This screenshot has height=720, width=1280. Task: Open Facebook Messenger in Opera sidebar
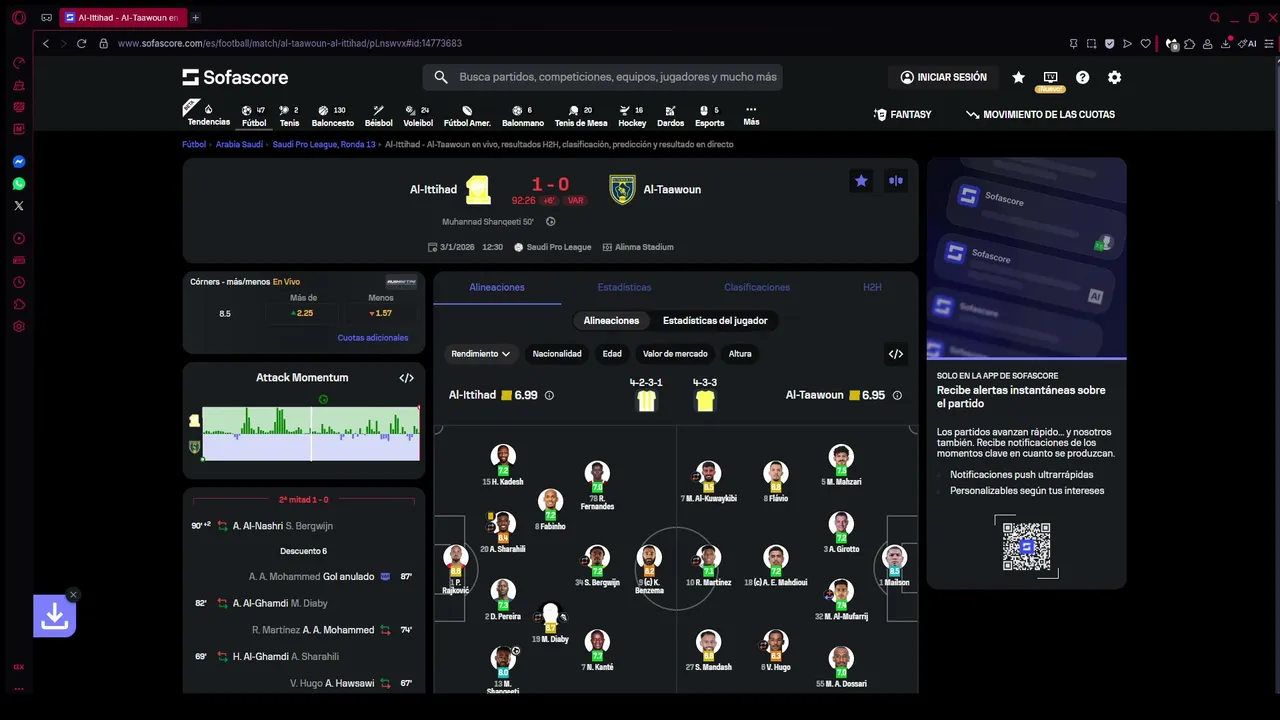coord(18,161)
